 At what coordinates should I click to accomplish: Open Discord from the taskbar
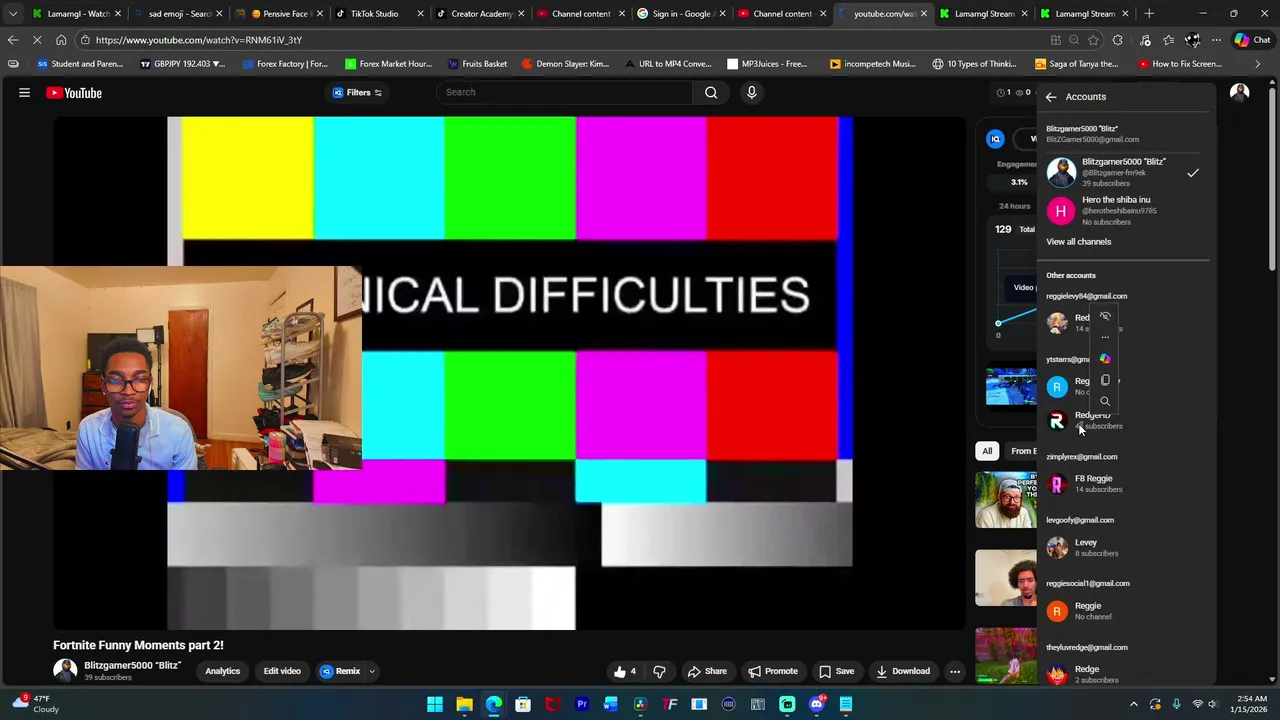816,704
